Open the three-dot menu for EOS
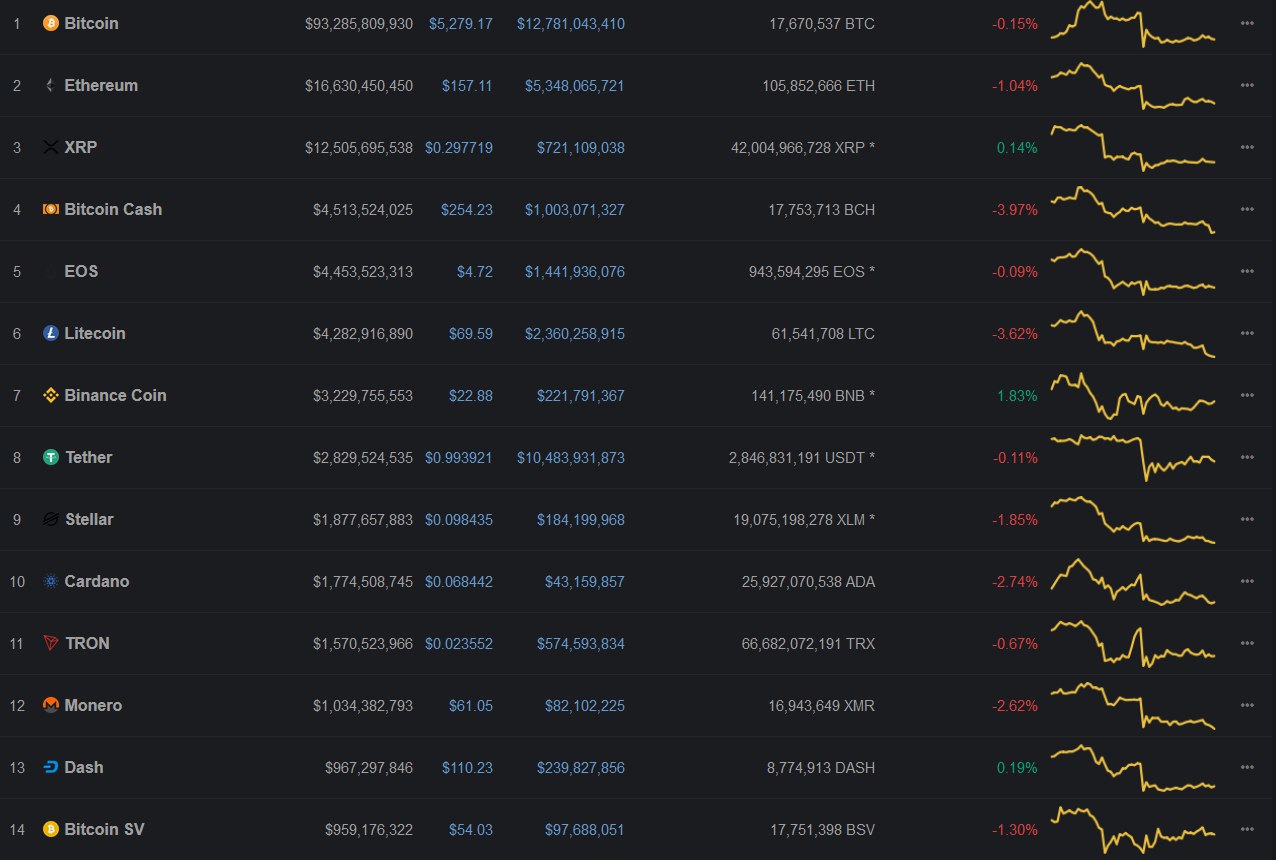 pos(1247,271)
